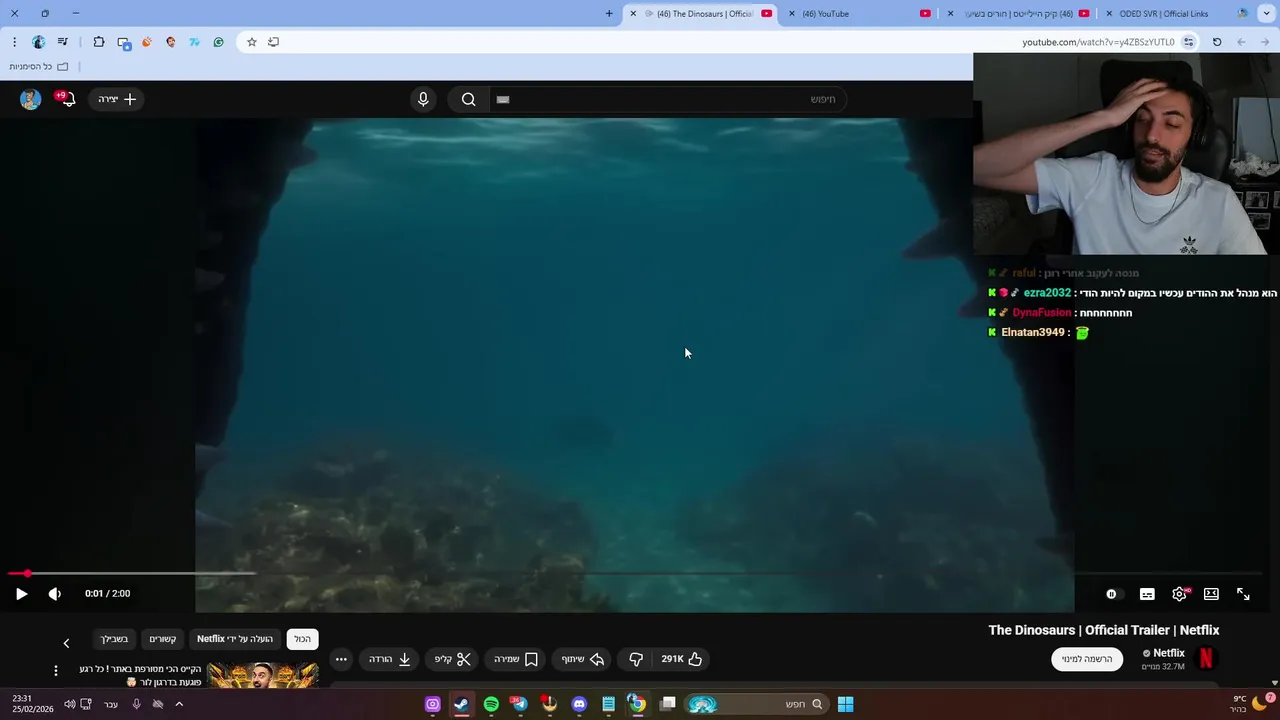Reload the page with the refresh icon
Image resolution: width=1280 pixels, height=720 pixels.
[1217, 42]
